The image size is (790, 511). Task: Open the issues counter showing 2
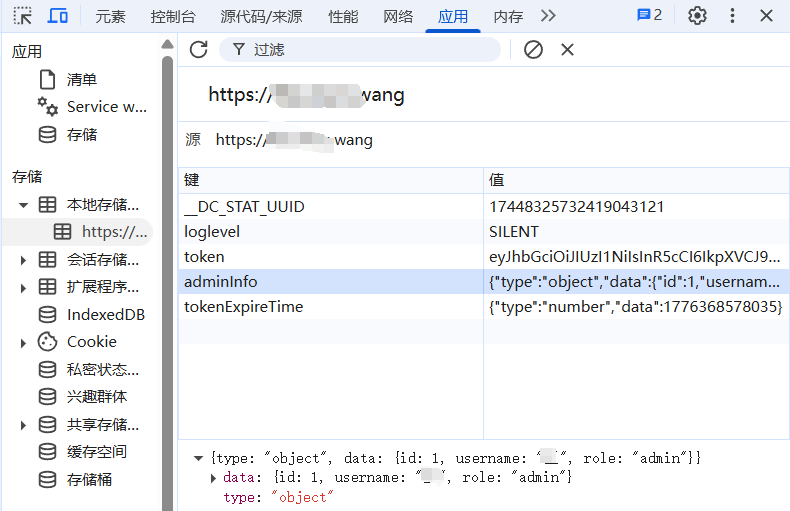coord(649,15)
